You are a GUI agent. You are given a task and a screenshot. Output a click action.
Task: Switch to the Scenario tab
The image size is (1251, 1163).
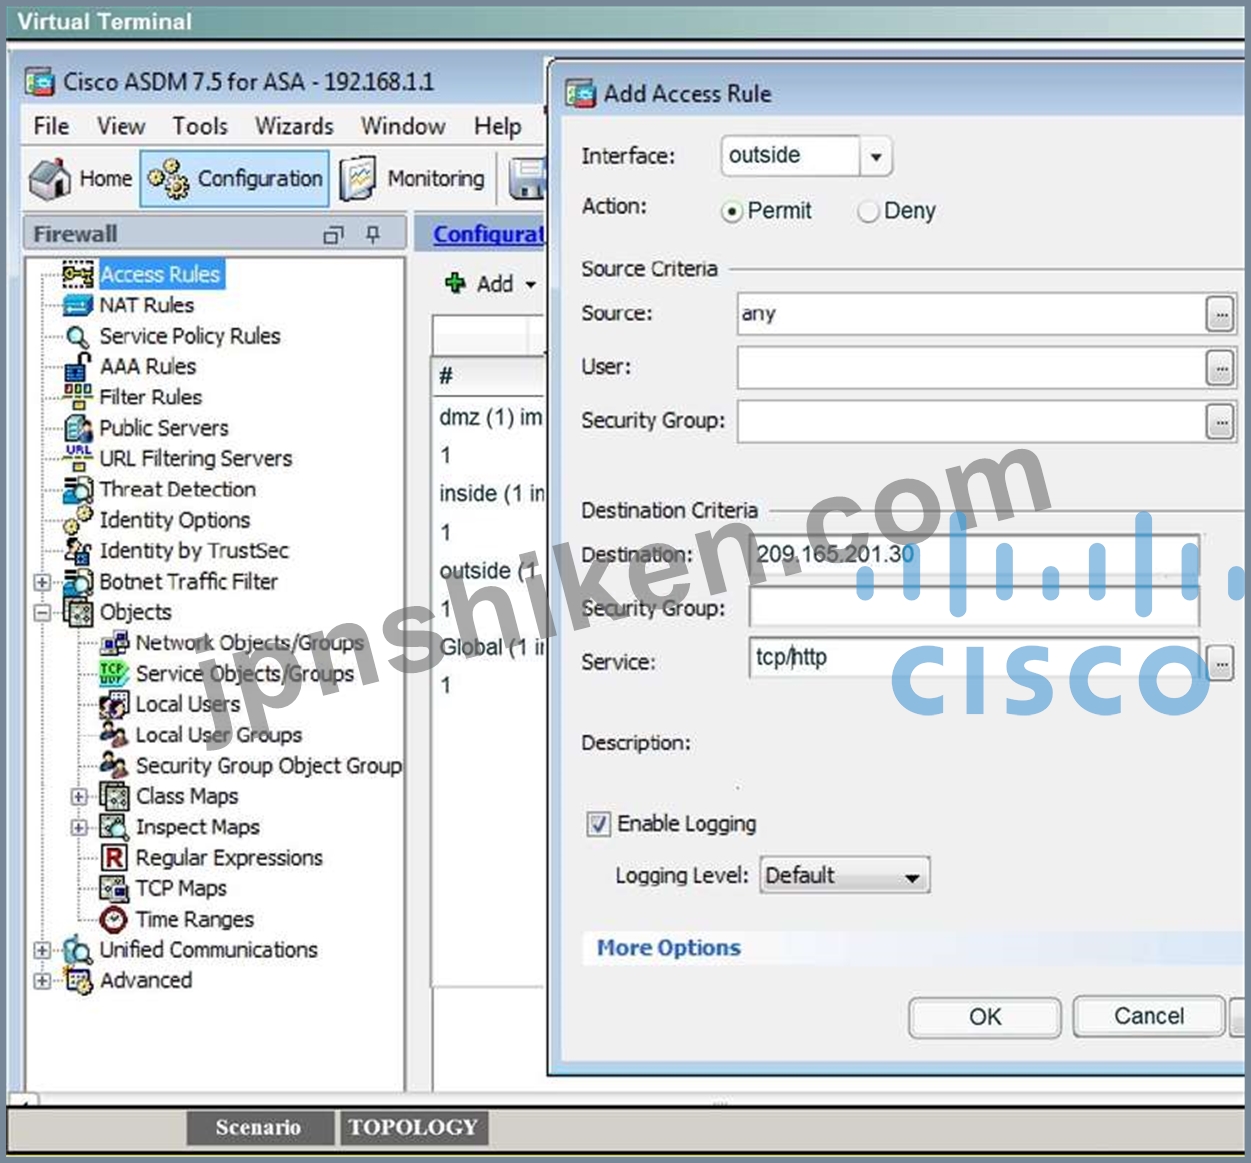pyautogui.click(x=259, y=1127)
